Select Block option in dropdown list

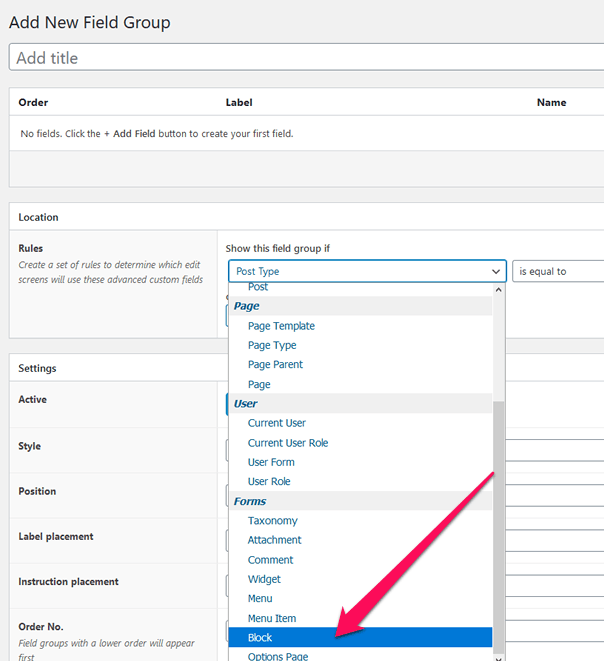click(x=260, y=637)
